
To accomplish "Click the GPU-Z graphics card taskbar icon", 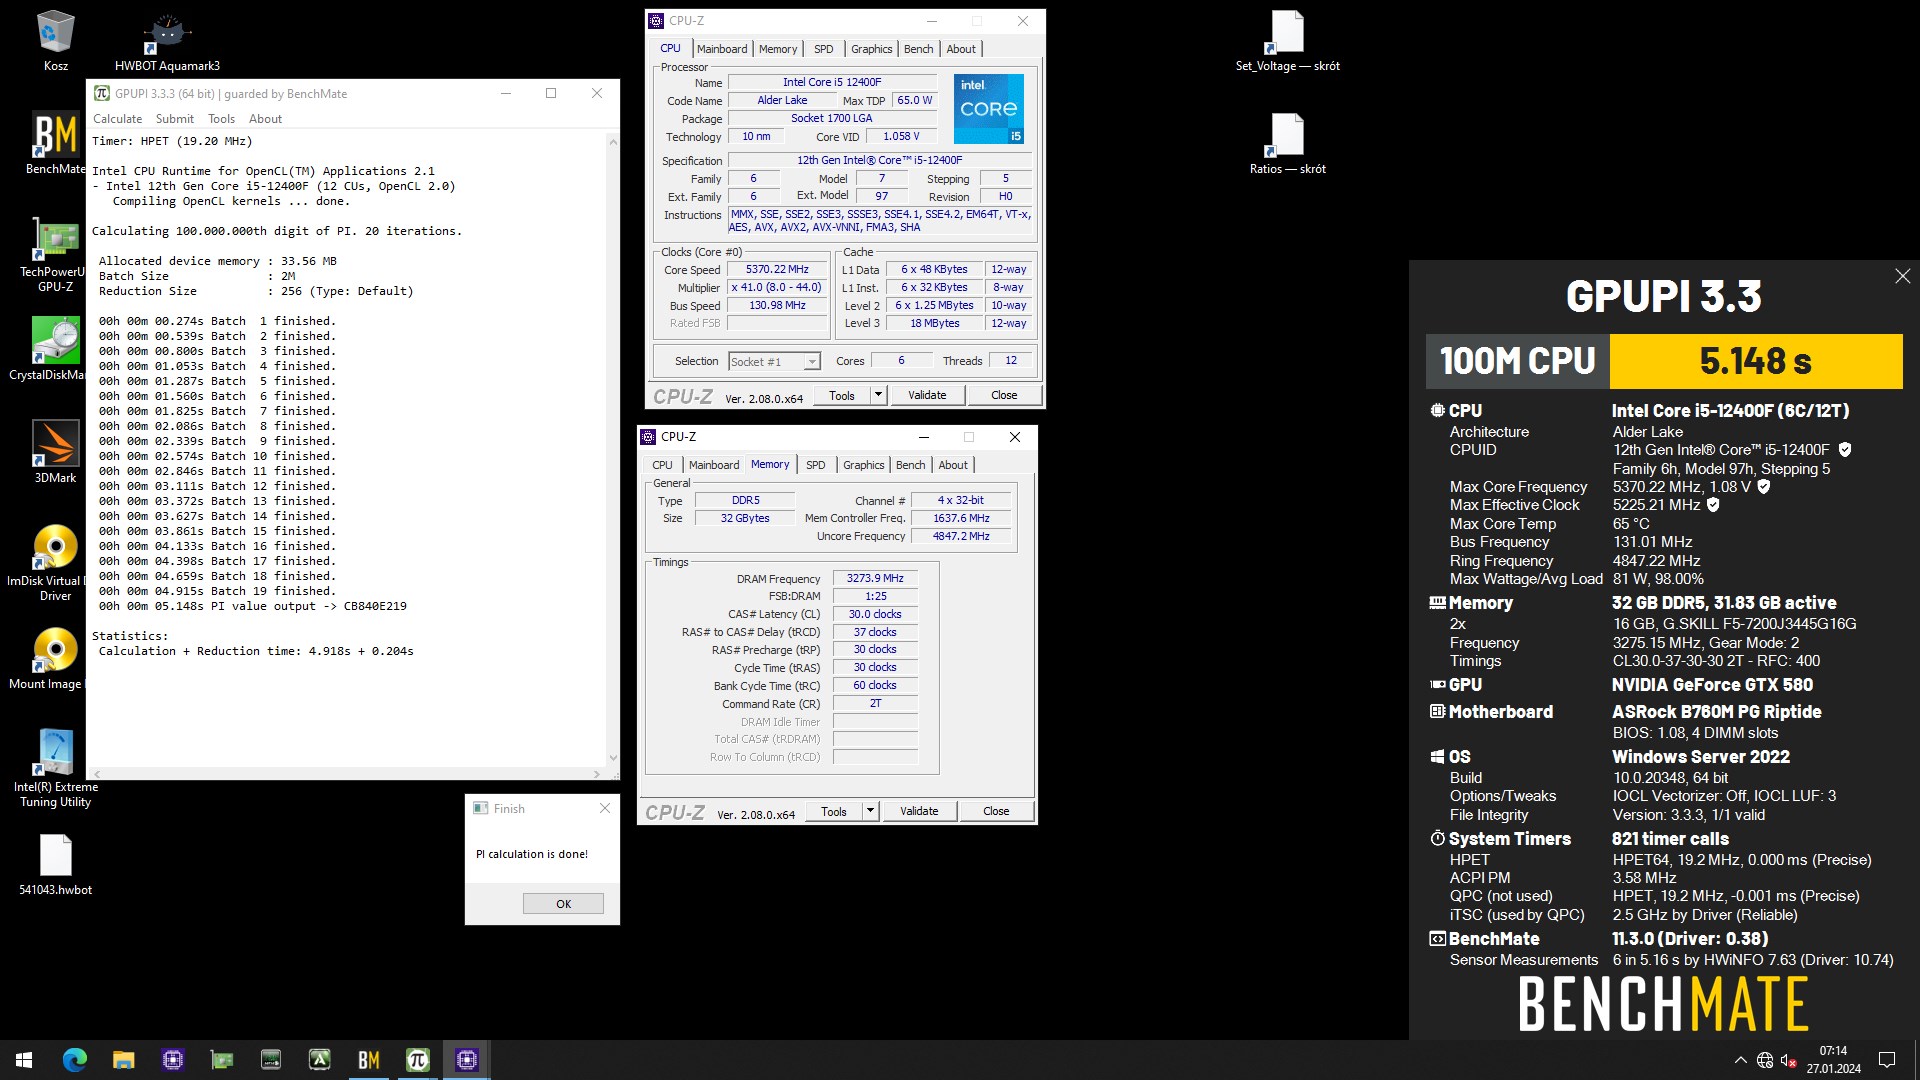I will [222, 1060].
